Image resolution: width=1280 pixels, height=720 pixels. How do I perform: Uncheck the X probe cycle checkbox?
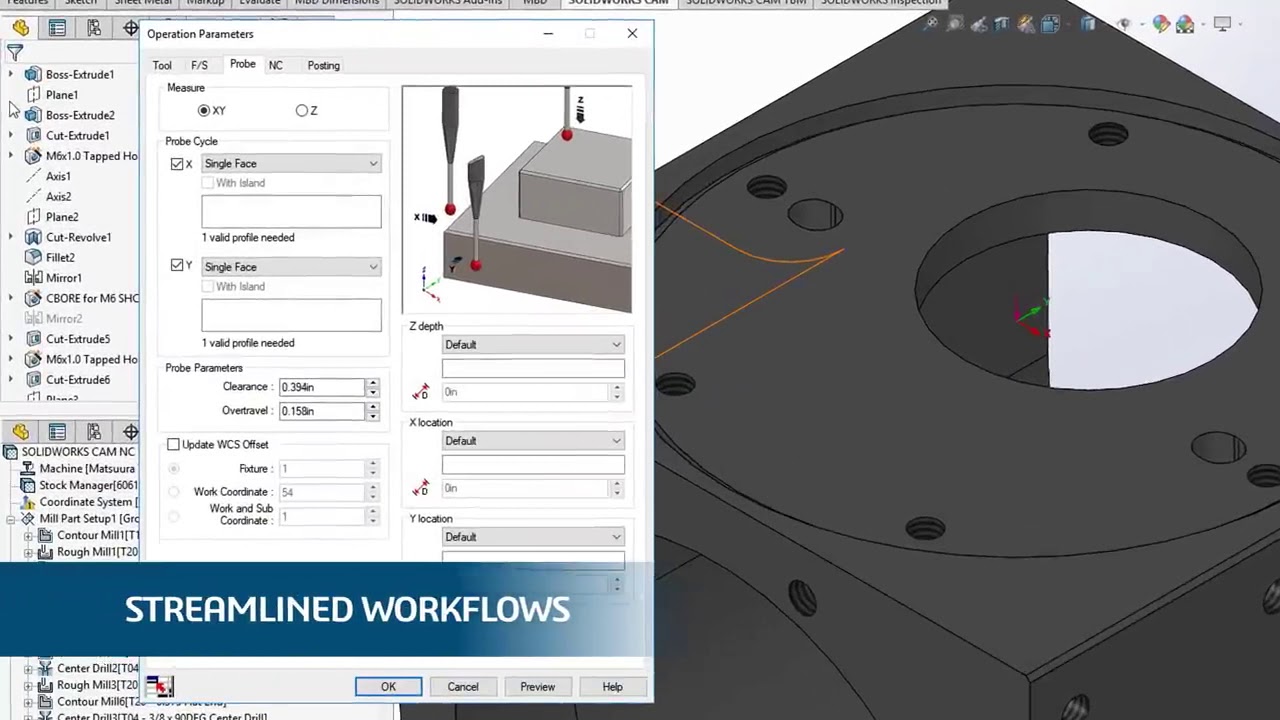click(x=177, y=164)
